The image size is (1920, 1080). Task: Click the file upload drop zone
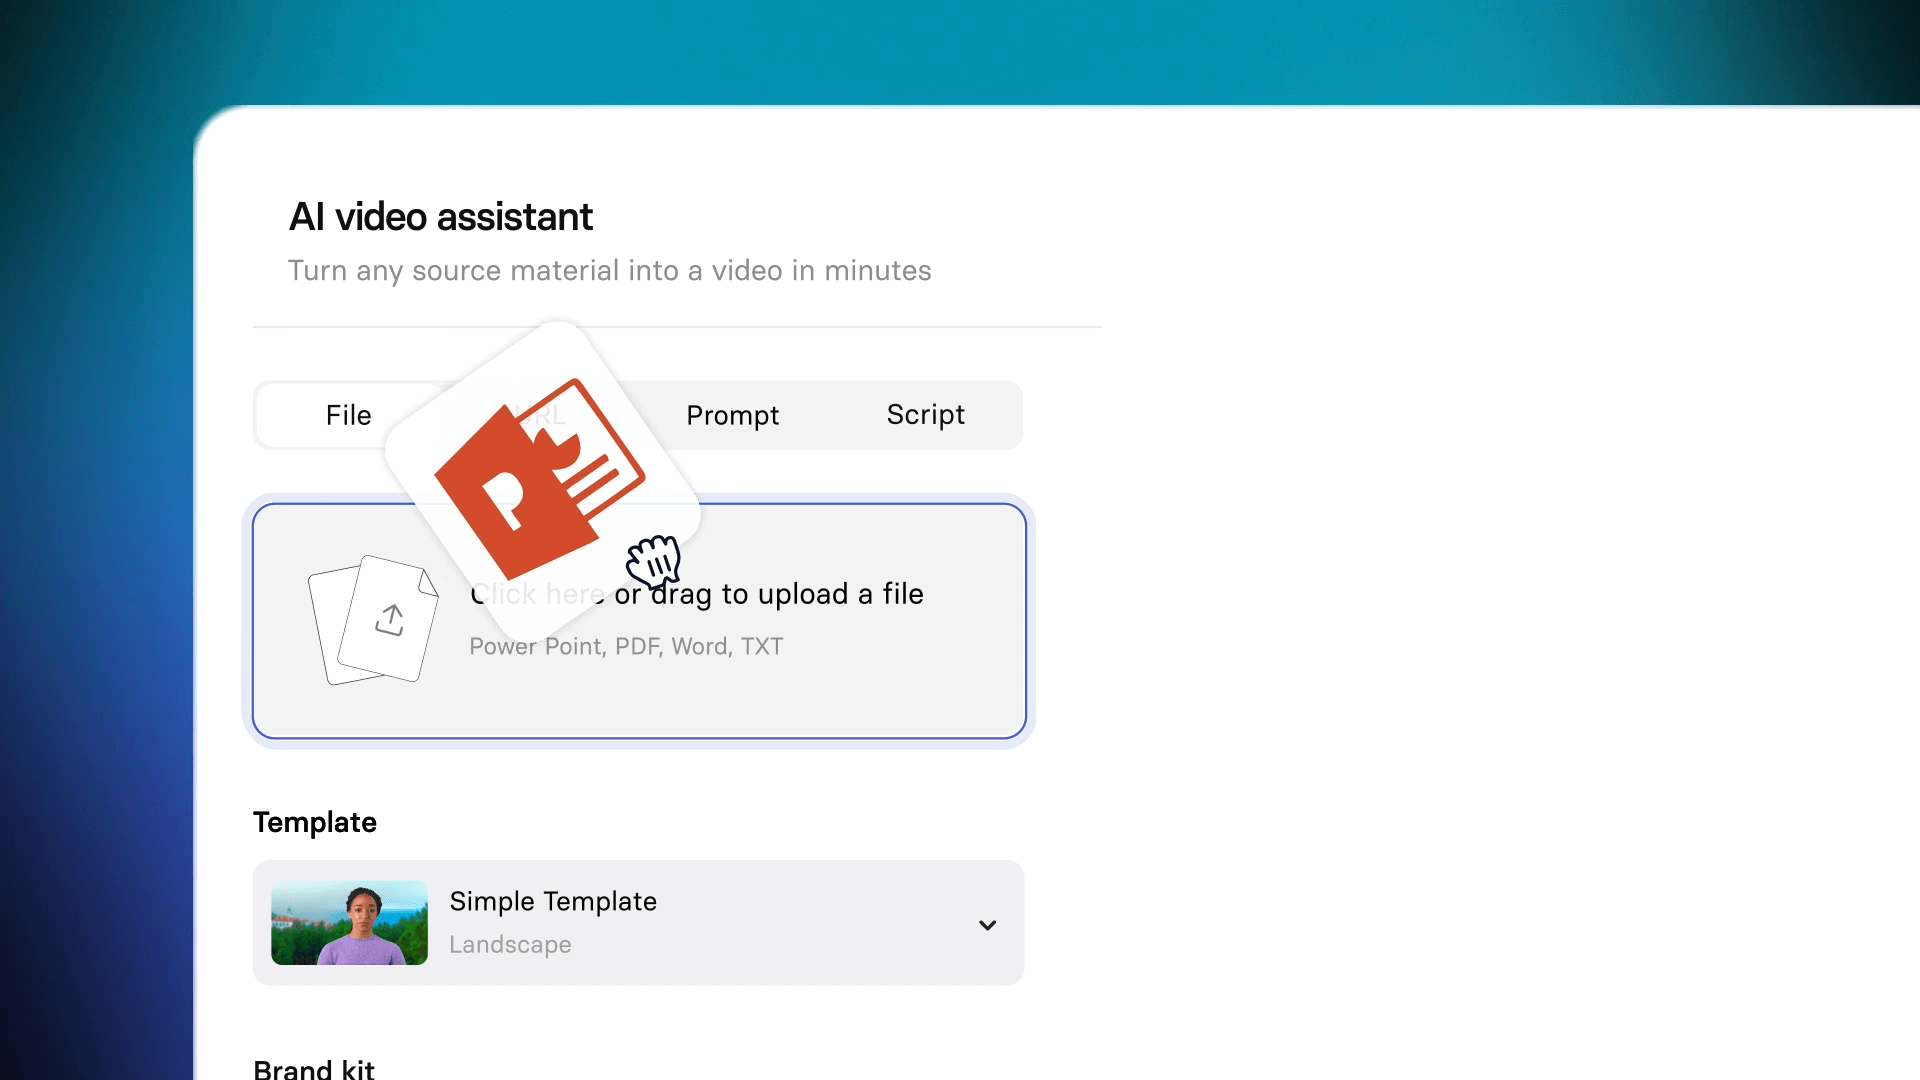point(639,621)
